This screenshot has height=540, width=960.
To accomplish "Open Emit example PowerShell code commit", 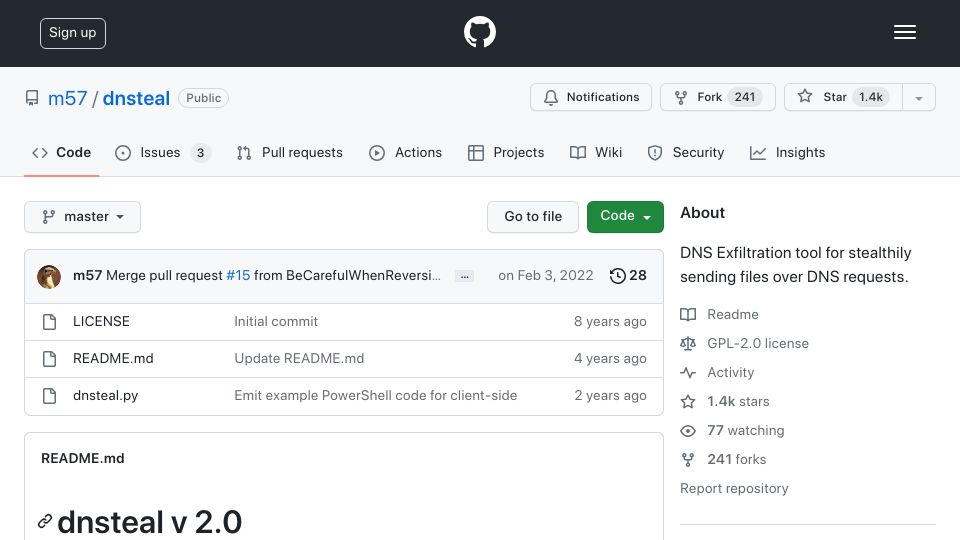I will [375, 396].
